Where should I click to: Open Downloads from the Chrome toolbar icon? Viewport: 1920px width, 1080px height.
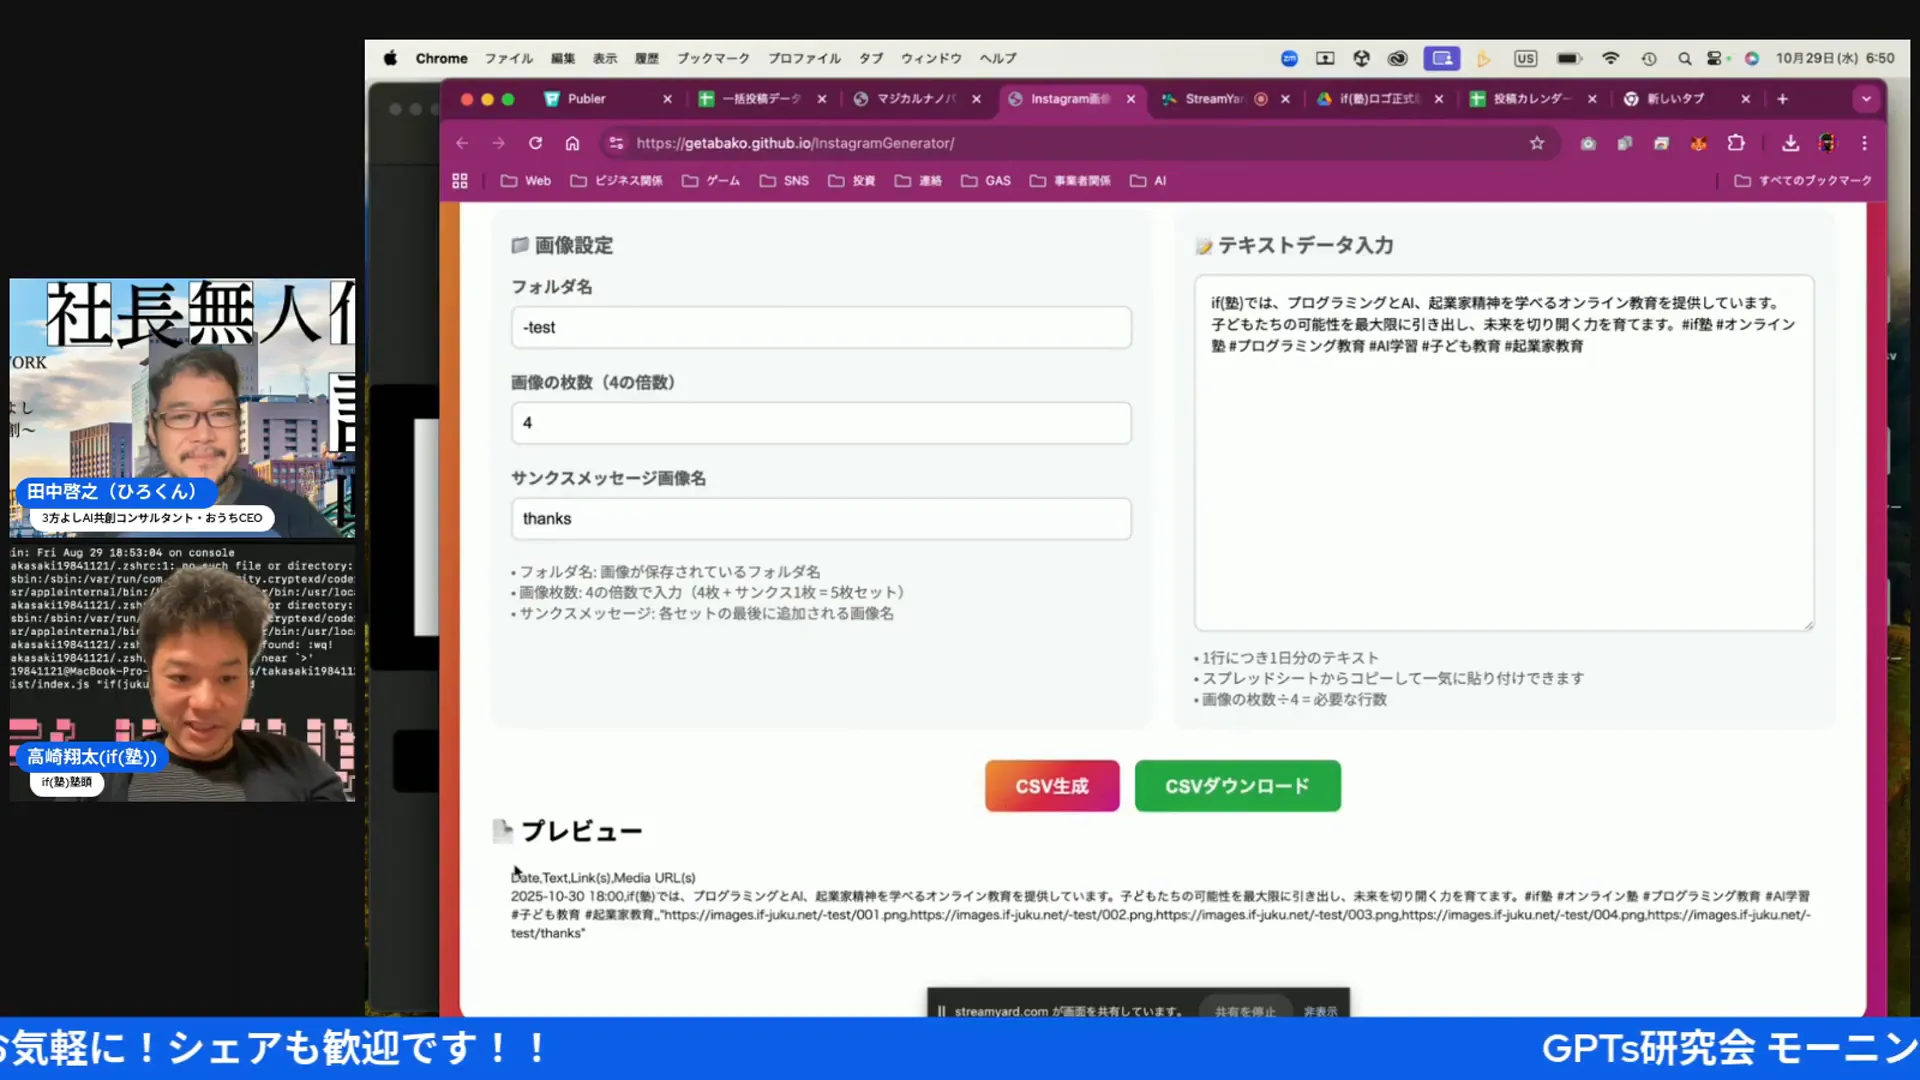(x=1791, y=143)
